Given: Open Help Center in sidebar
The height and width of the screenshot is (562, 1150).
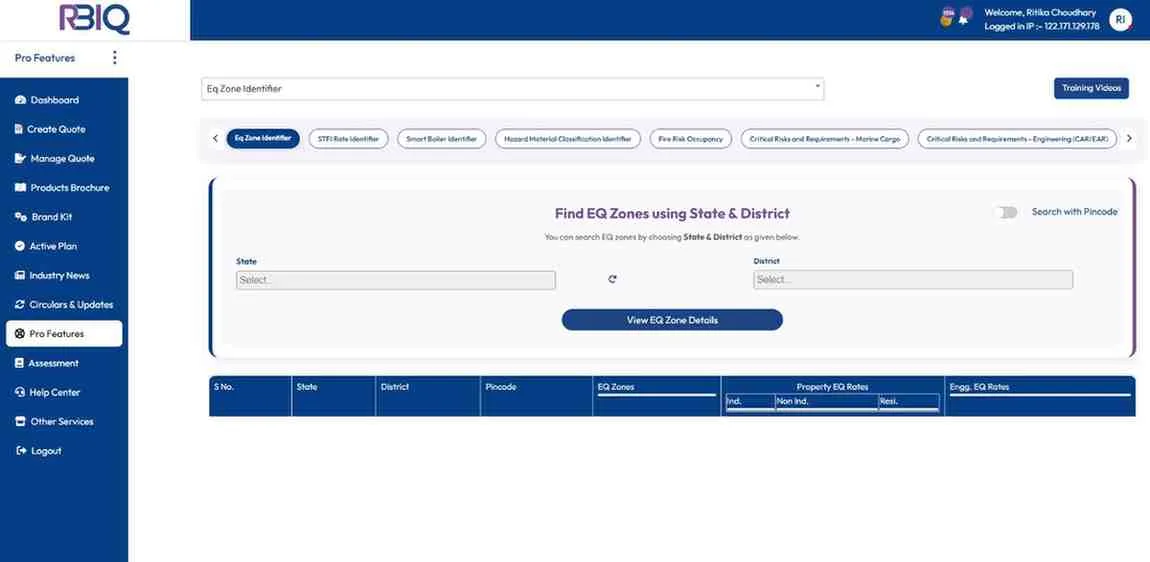Looking at the screenshot, I should click(54, 393).
